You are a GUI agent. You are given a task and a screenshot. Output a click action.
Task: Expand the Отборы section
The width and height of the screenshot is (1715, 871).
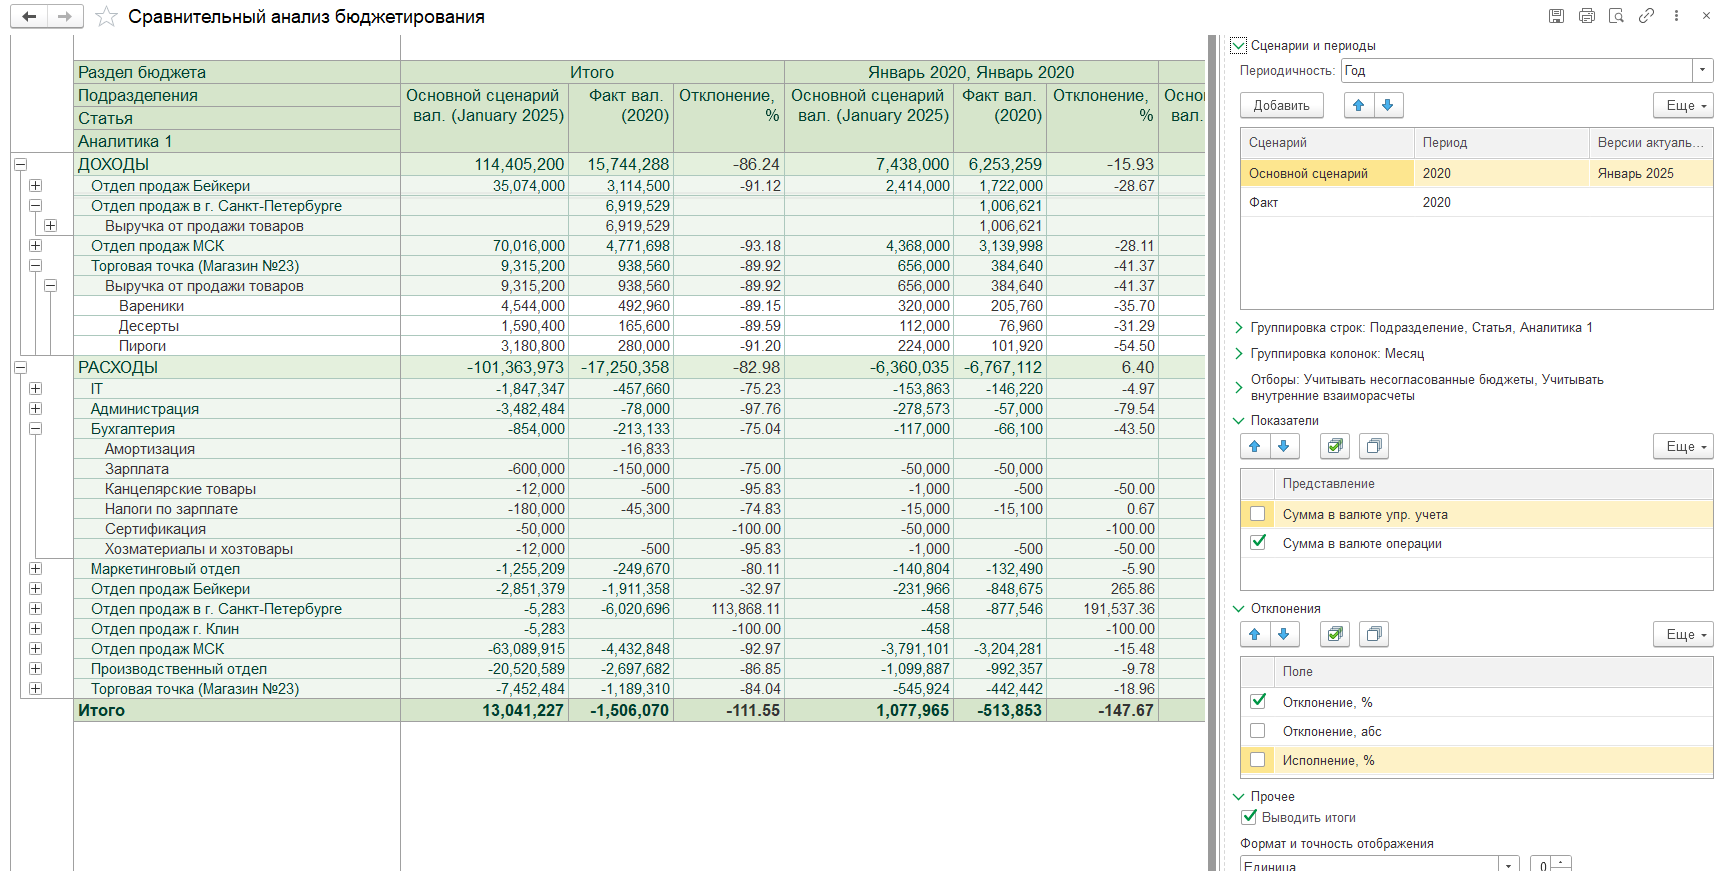1239,386
